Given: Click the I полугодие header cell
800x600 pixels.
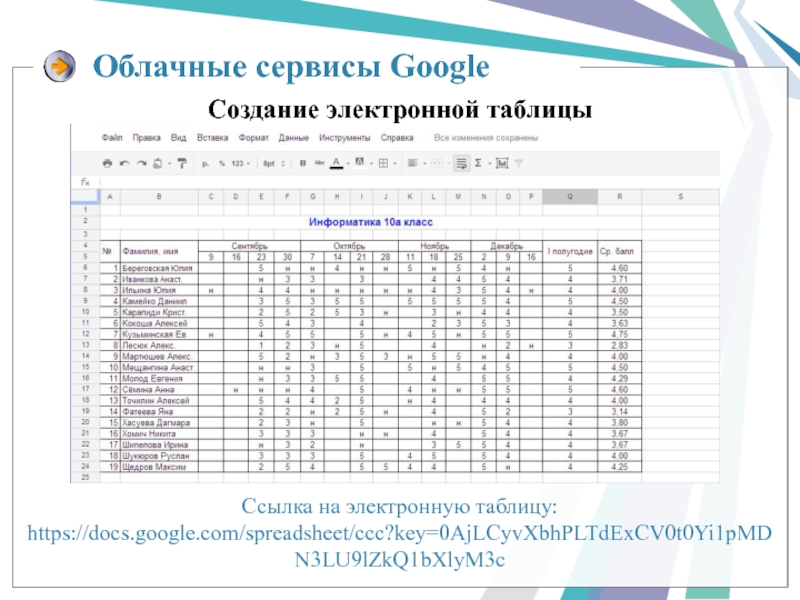Looking at the screenshot, I should pos(569,251).
